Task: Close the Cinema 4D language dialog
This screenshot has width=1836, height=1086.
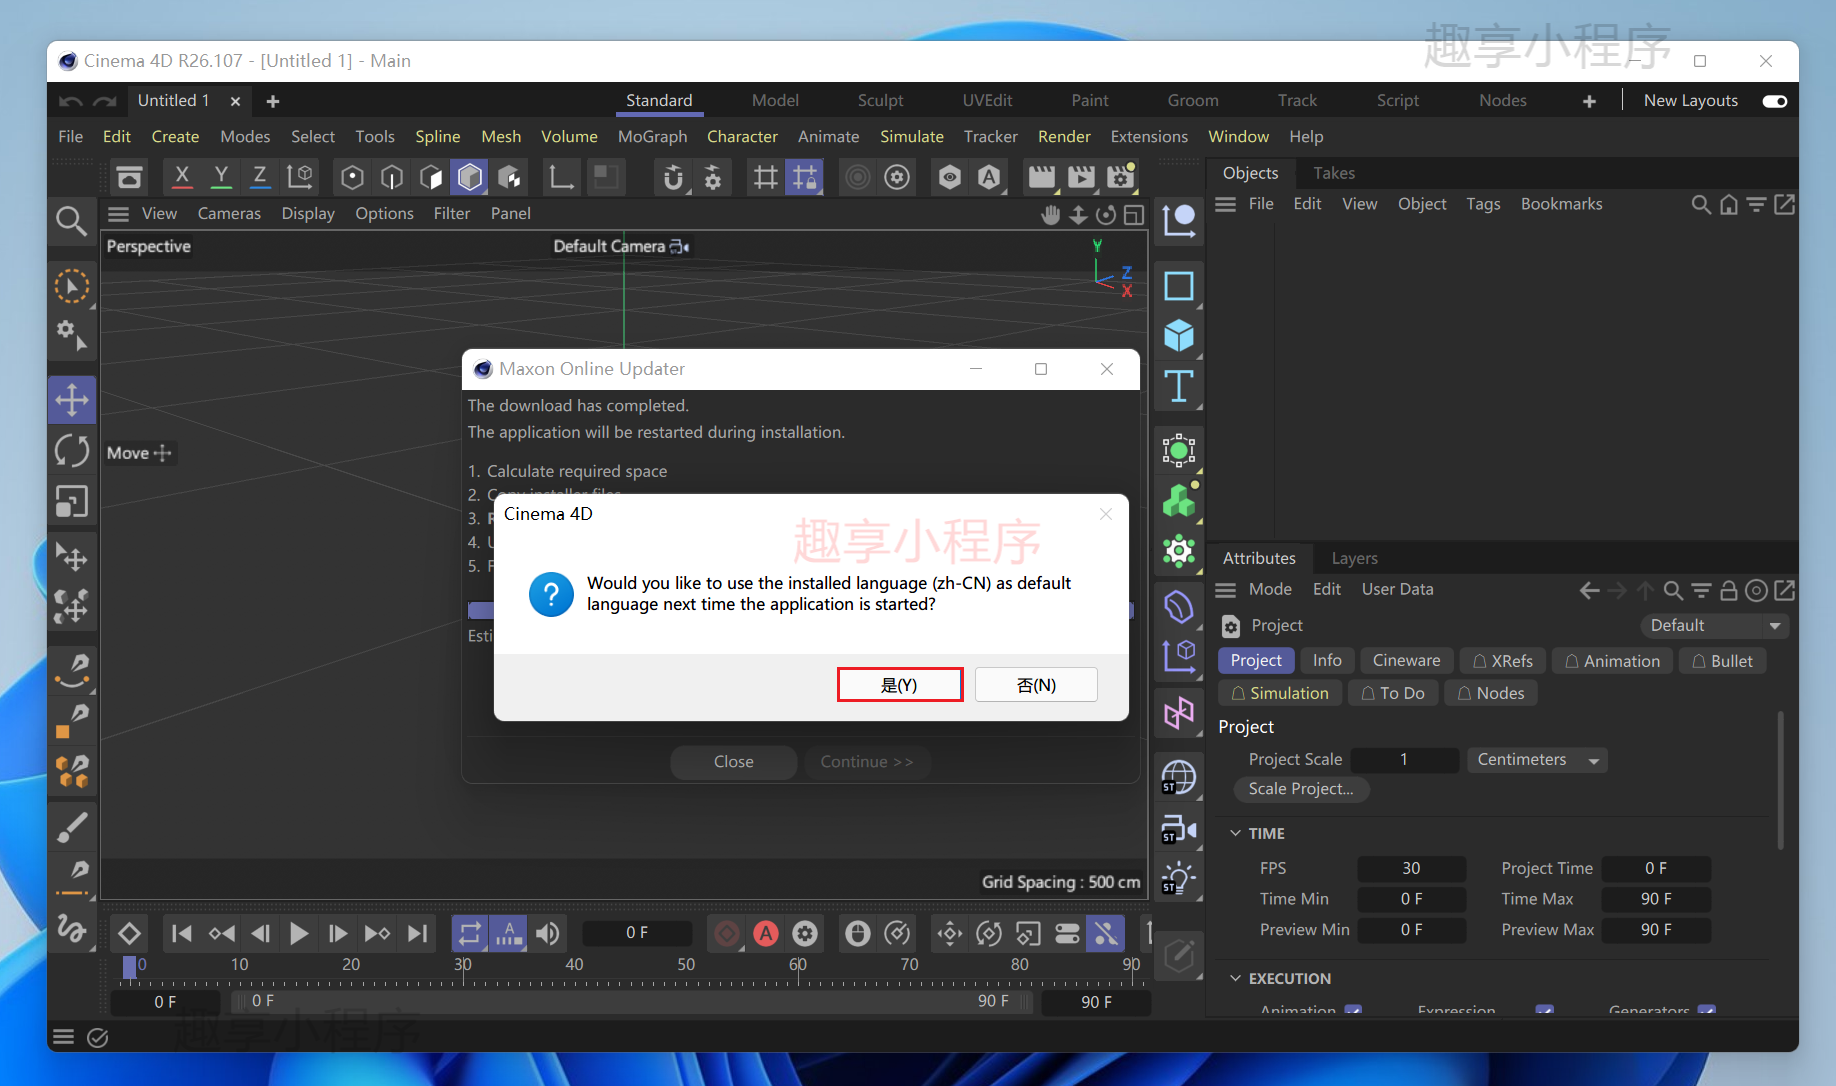Action: (1105, 514)
